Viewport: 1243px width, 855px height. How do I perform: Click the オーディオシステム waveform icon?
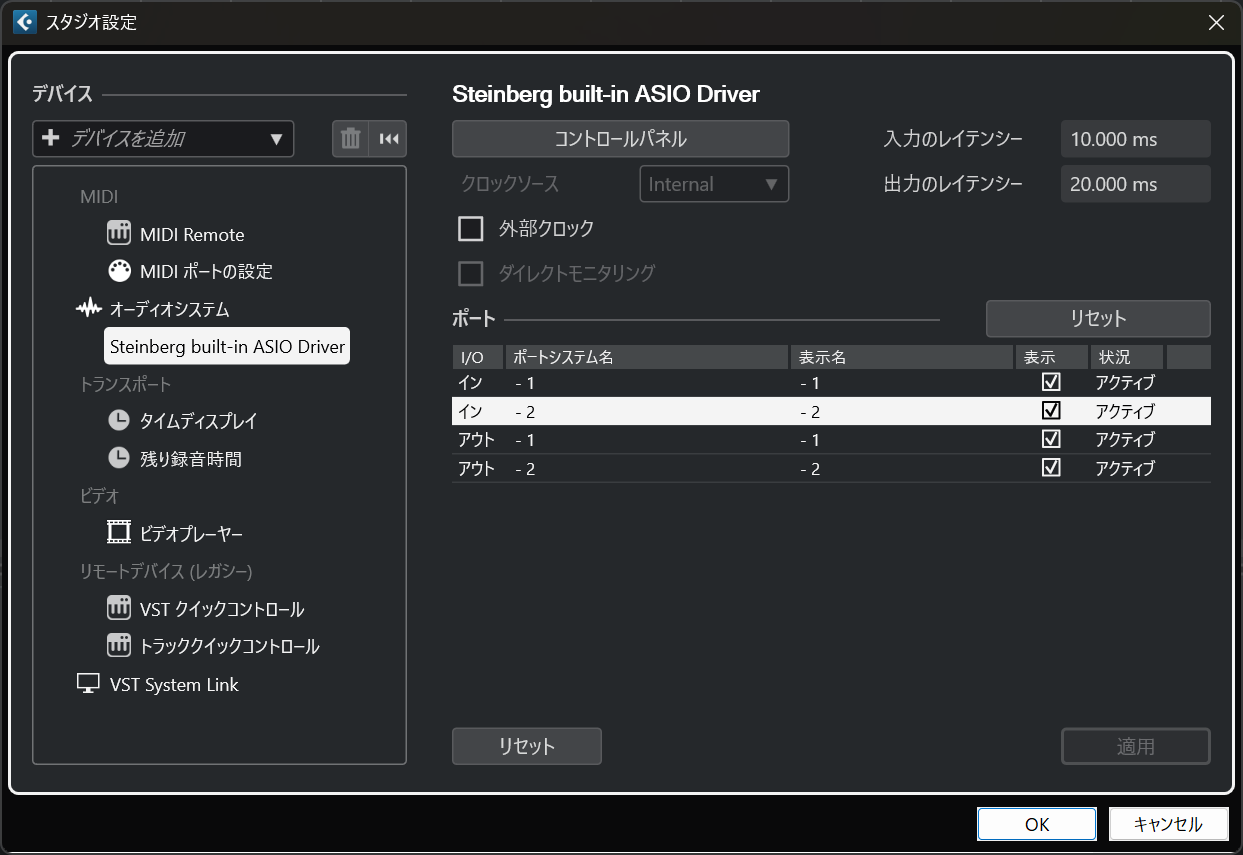tap(89, 309)
